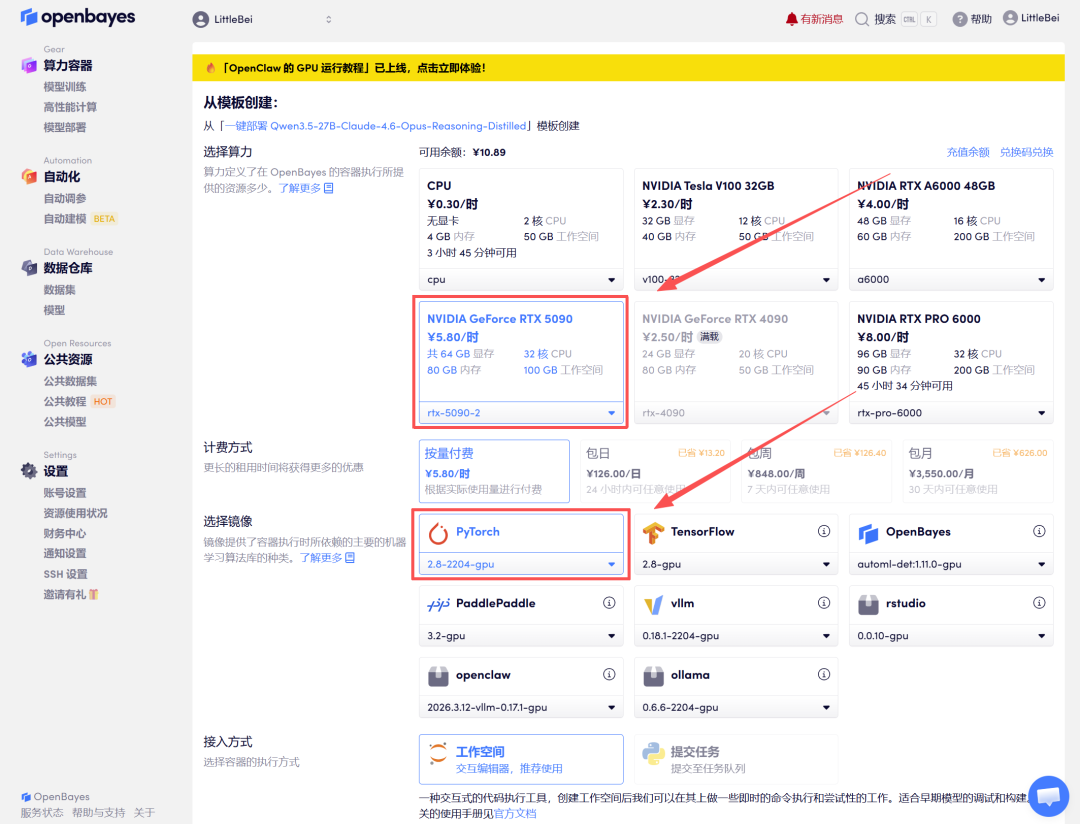Click the 算力容器 Gear sidebar icon
Viewport: 1080px width, 824px height.
click(x=29, y=65)
